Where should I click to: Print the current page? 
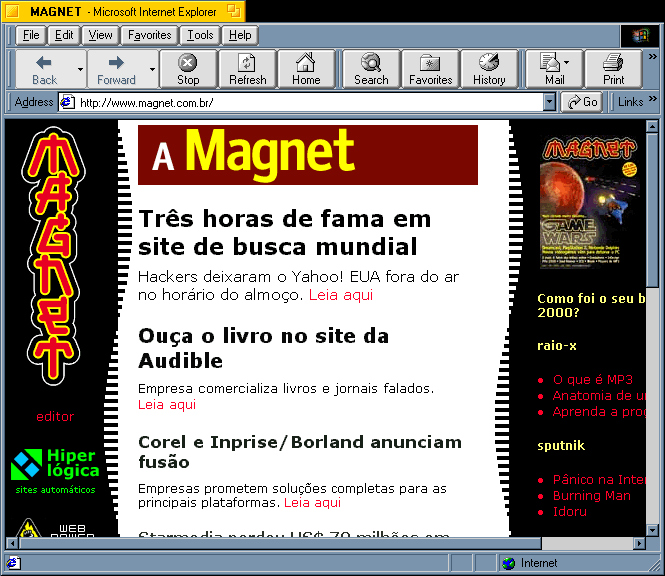coord(613,69)
